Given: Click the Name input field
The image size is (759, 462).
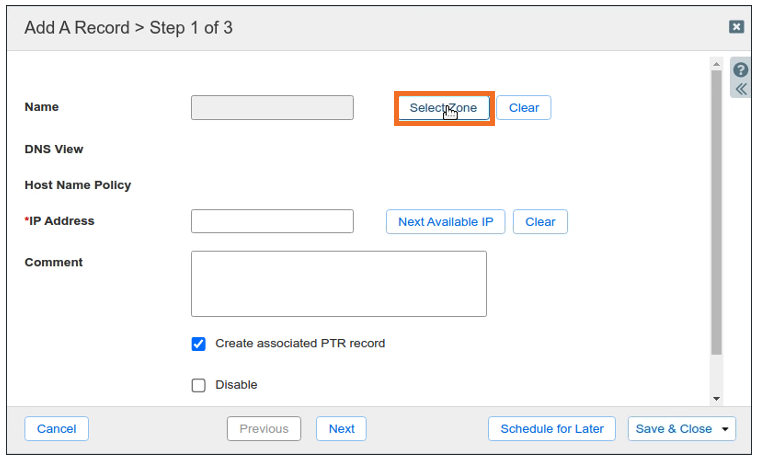Looking at the screenshot, I should tap(272, 108).
